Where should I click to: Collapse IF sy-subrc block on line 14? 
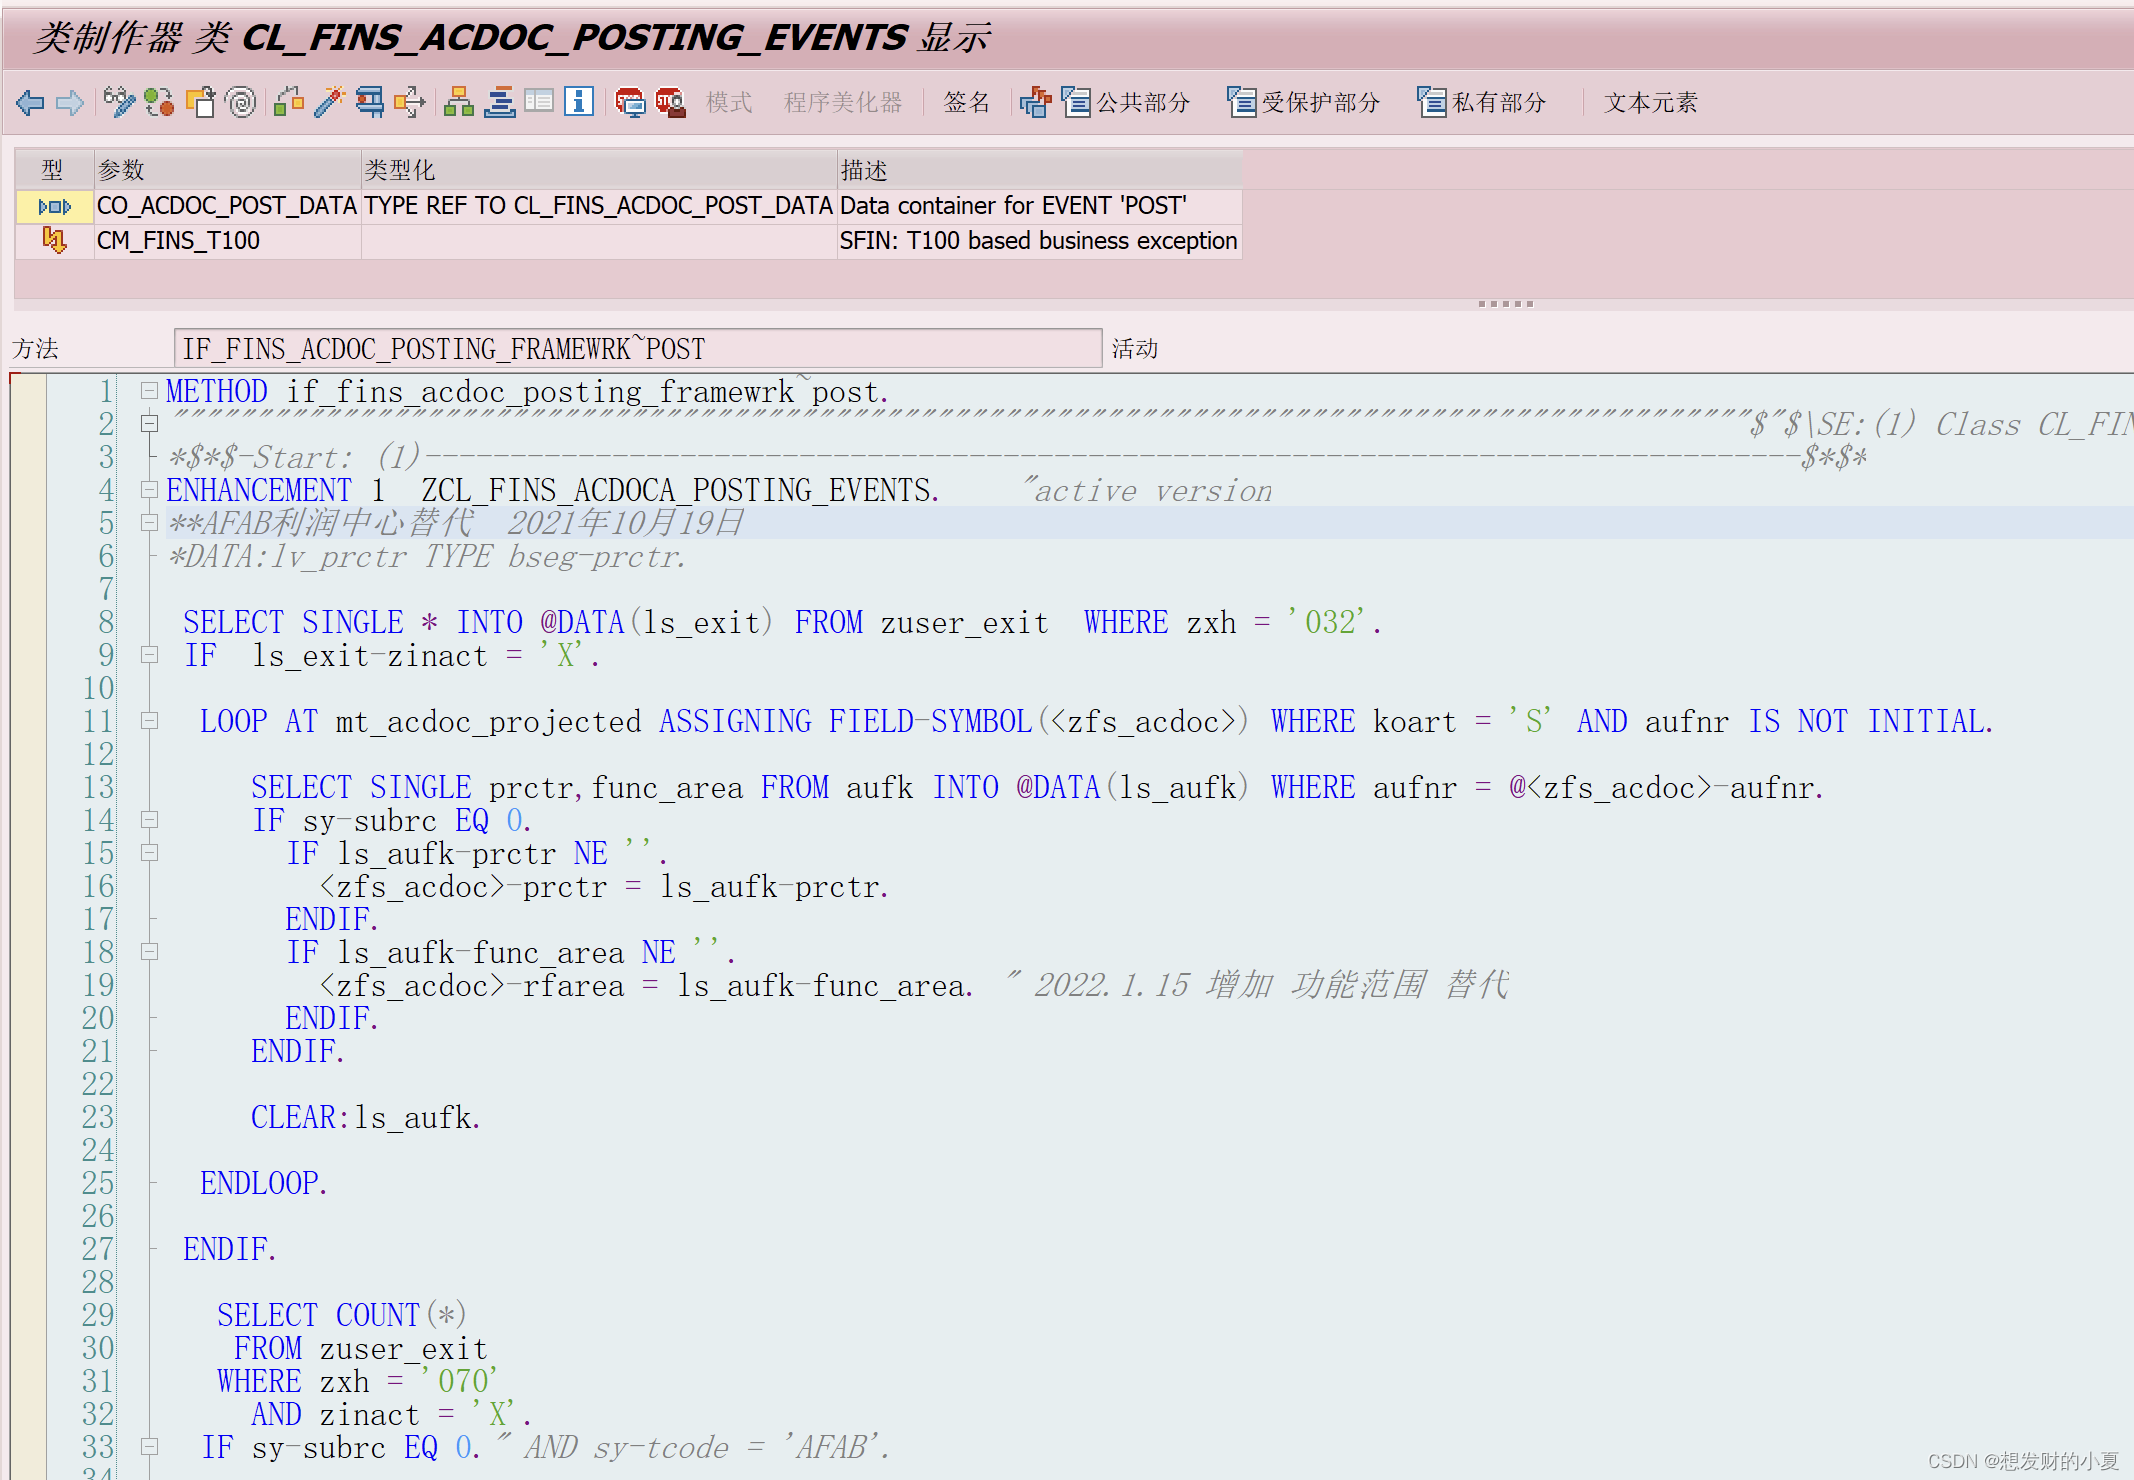(x=149, y=819)
